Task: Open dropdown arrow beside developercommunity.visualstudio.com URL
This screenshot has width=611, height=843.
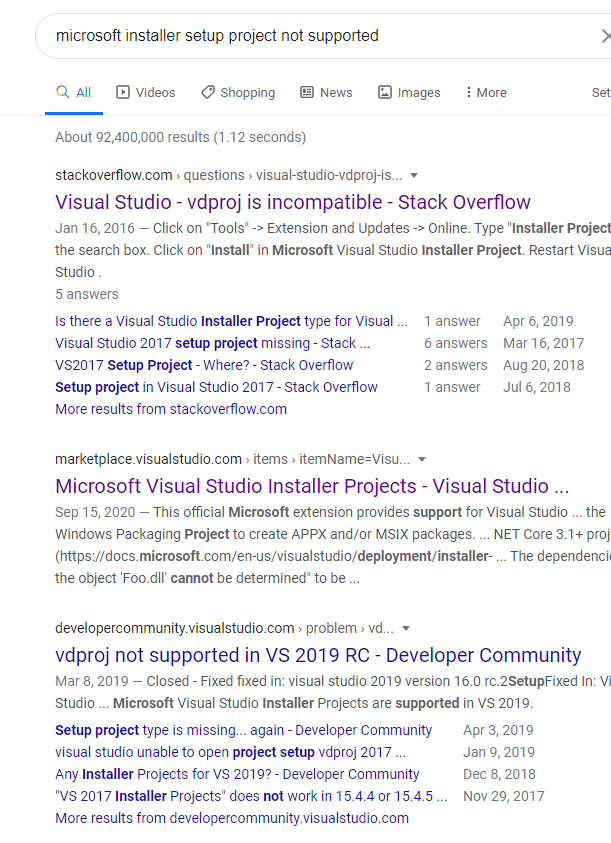Action: click(406, 628)
